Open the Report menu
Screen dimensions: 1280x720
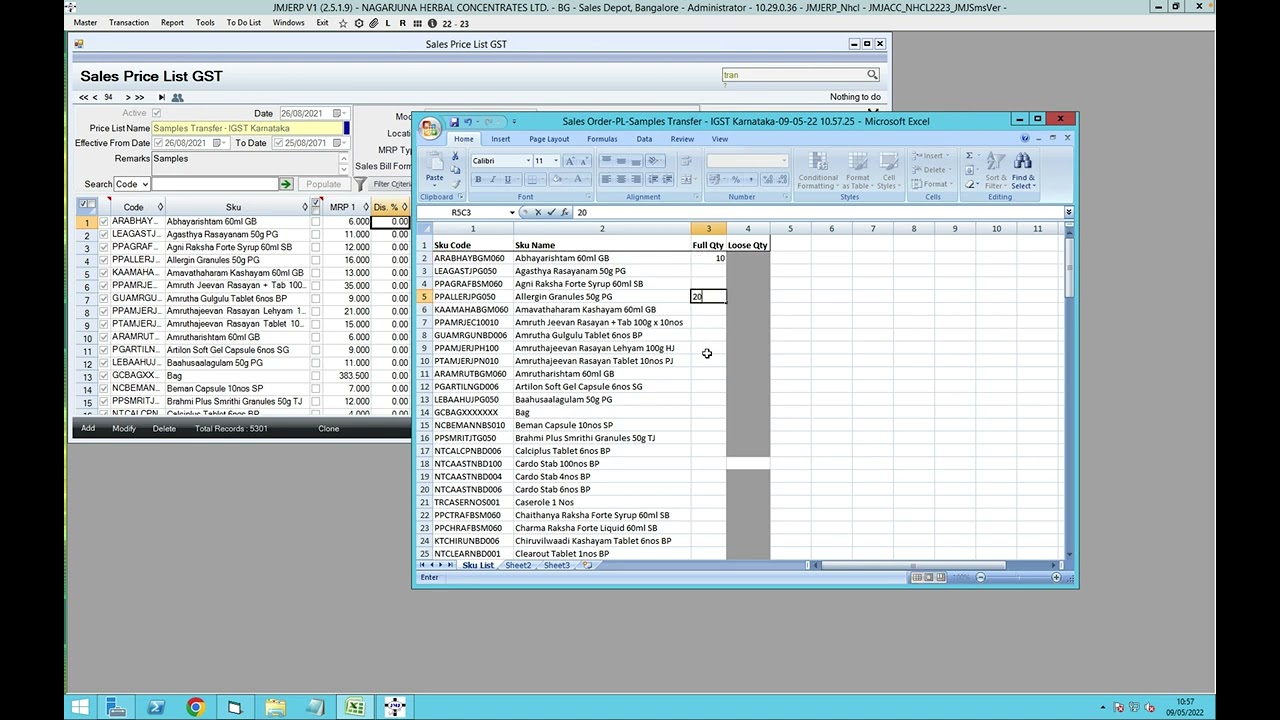[x=172, y=23]
